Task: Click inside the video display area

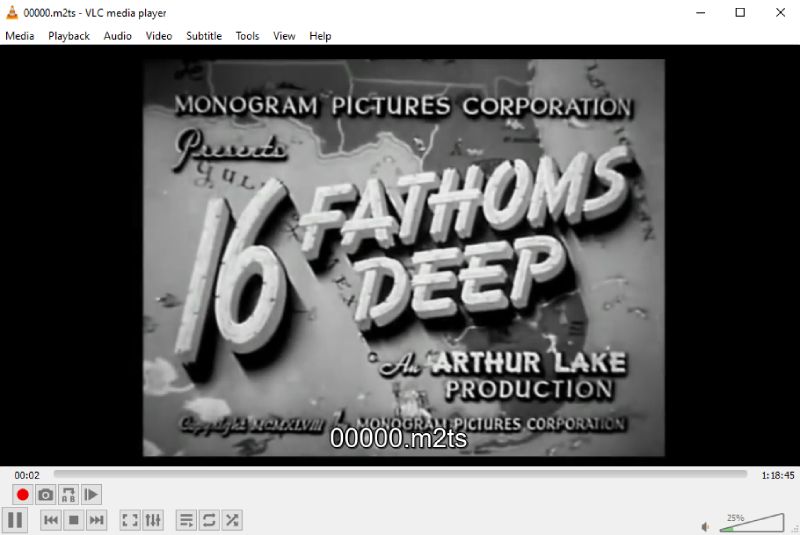Action: coord(400,256)
